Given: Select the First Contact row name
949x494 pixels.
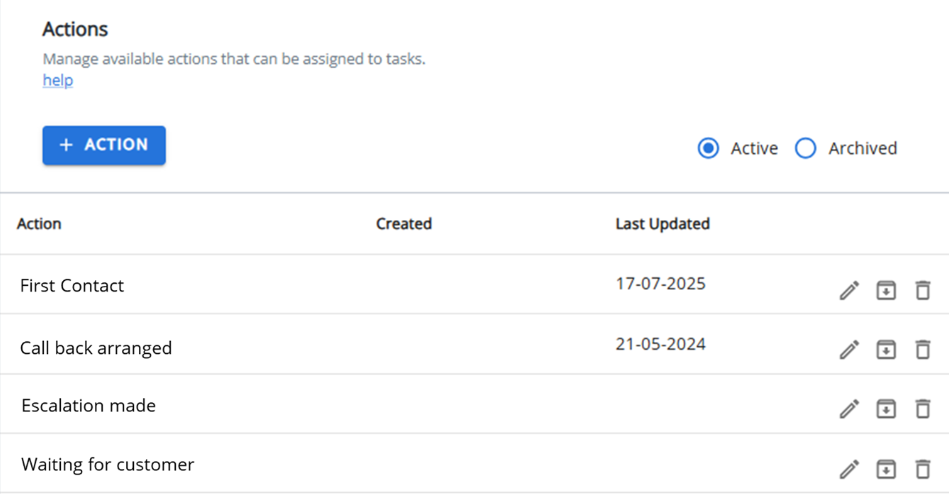Looking at the screenshot, I should tap(72, 286).
